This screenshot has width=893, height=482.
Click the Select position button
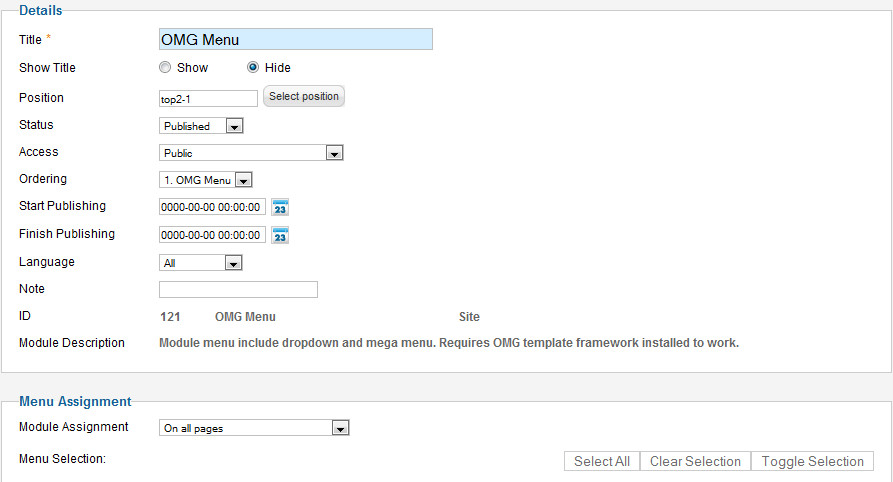click(304, 96)
